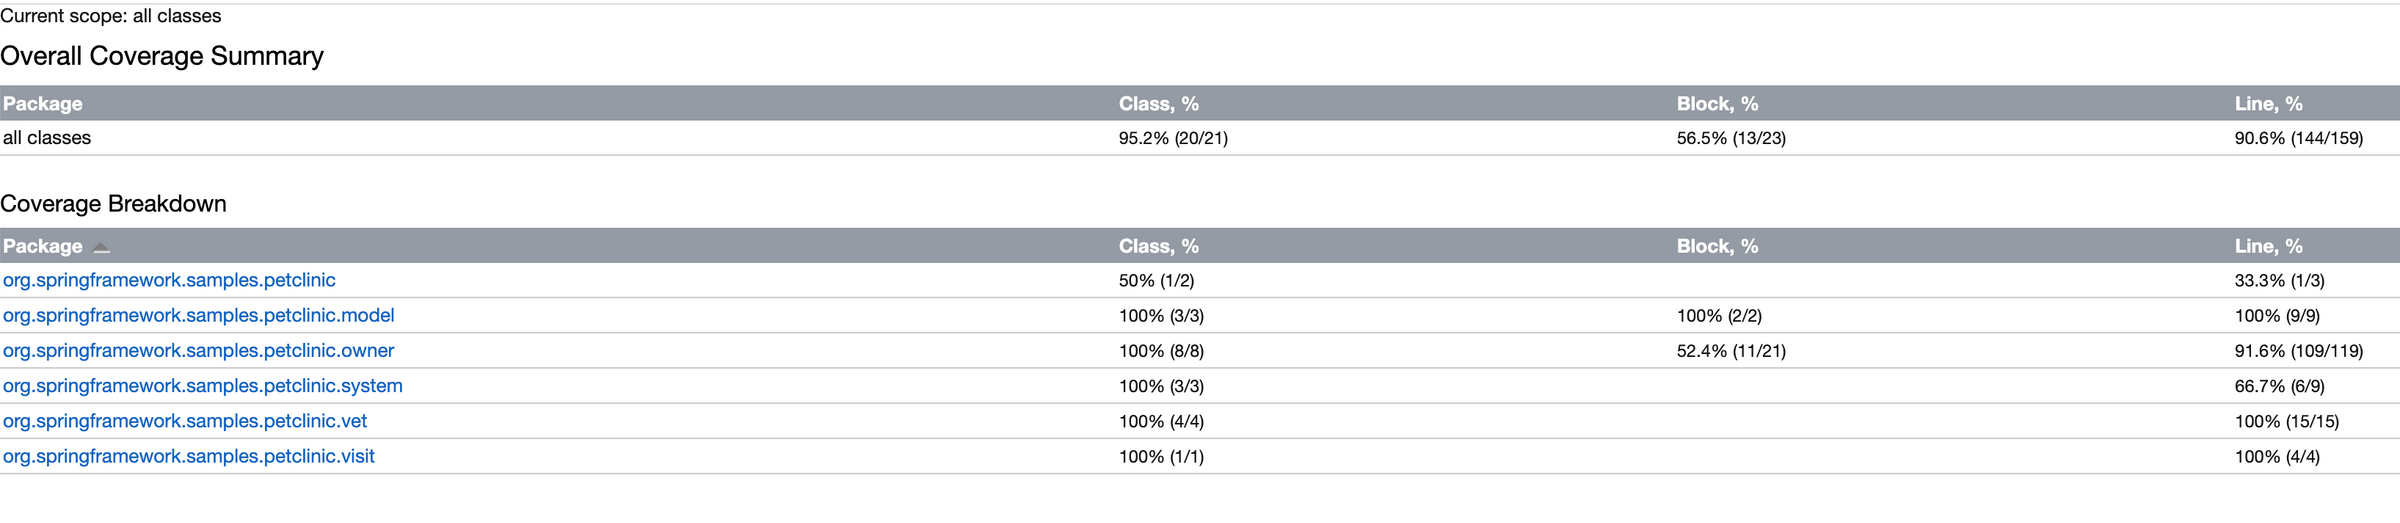Click the "Current scope: all classes" text
This screenshot has width=2400, height=523.
111,16
